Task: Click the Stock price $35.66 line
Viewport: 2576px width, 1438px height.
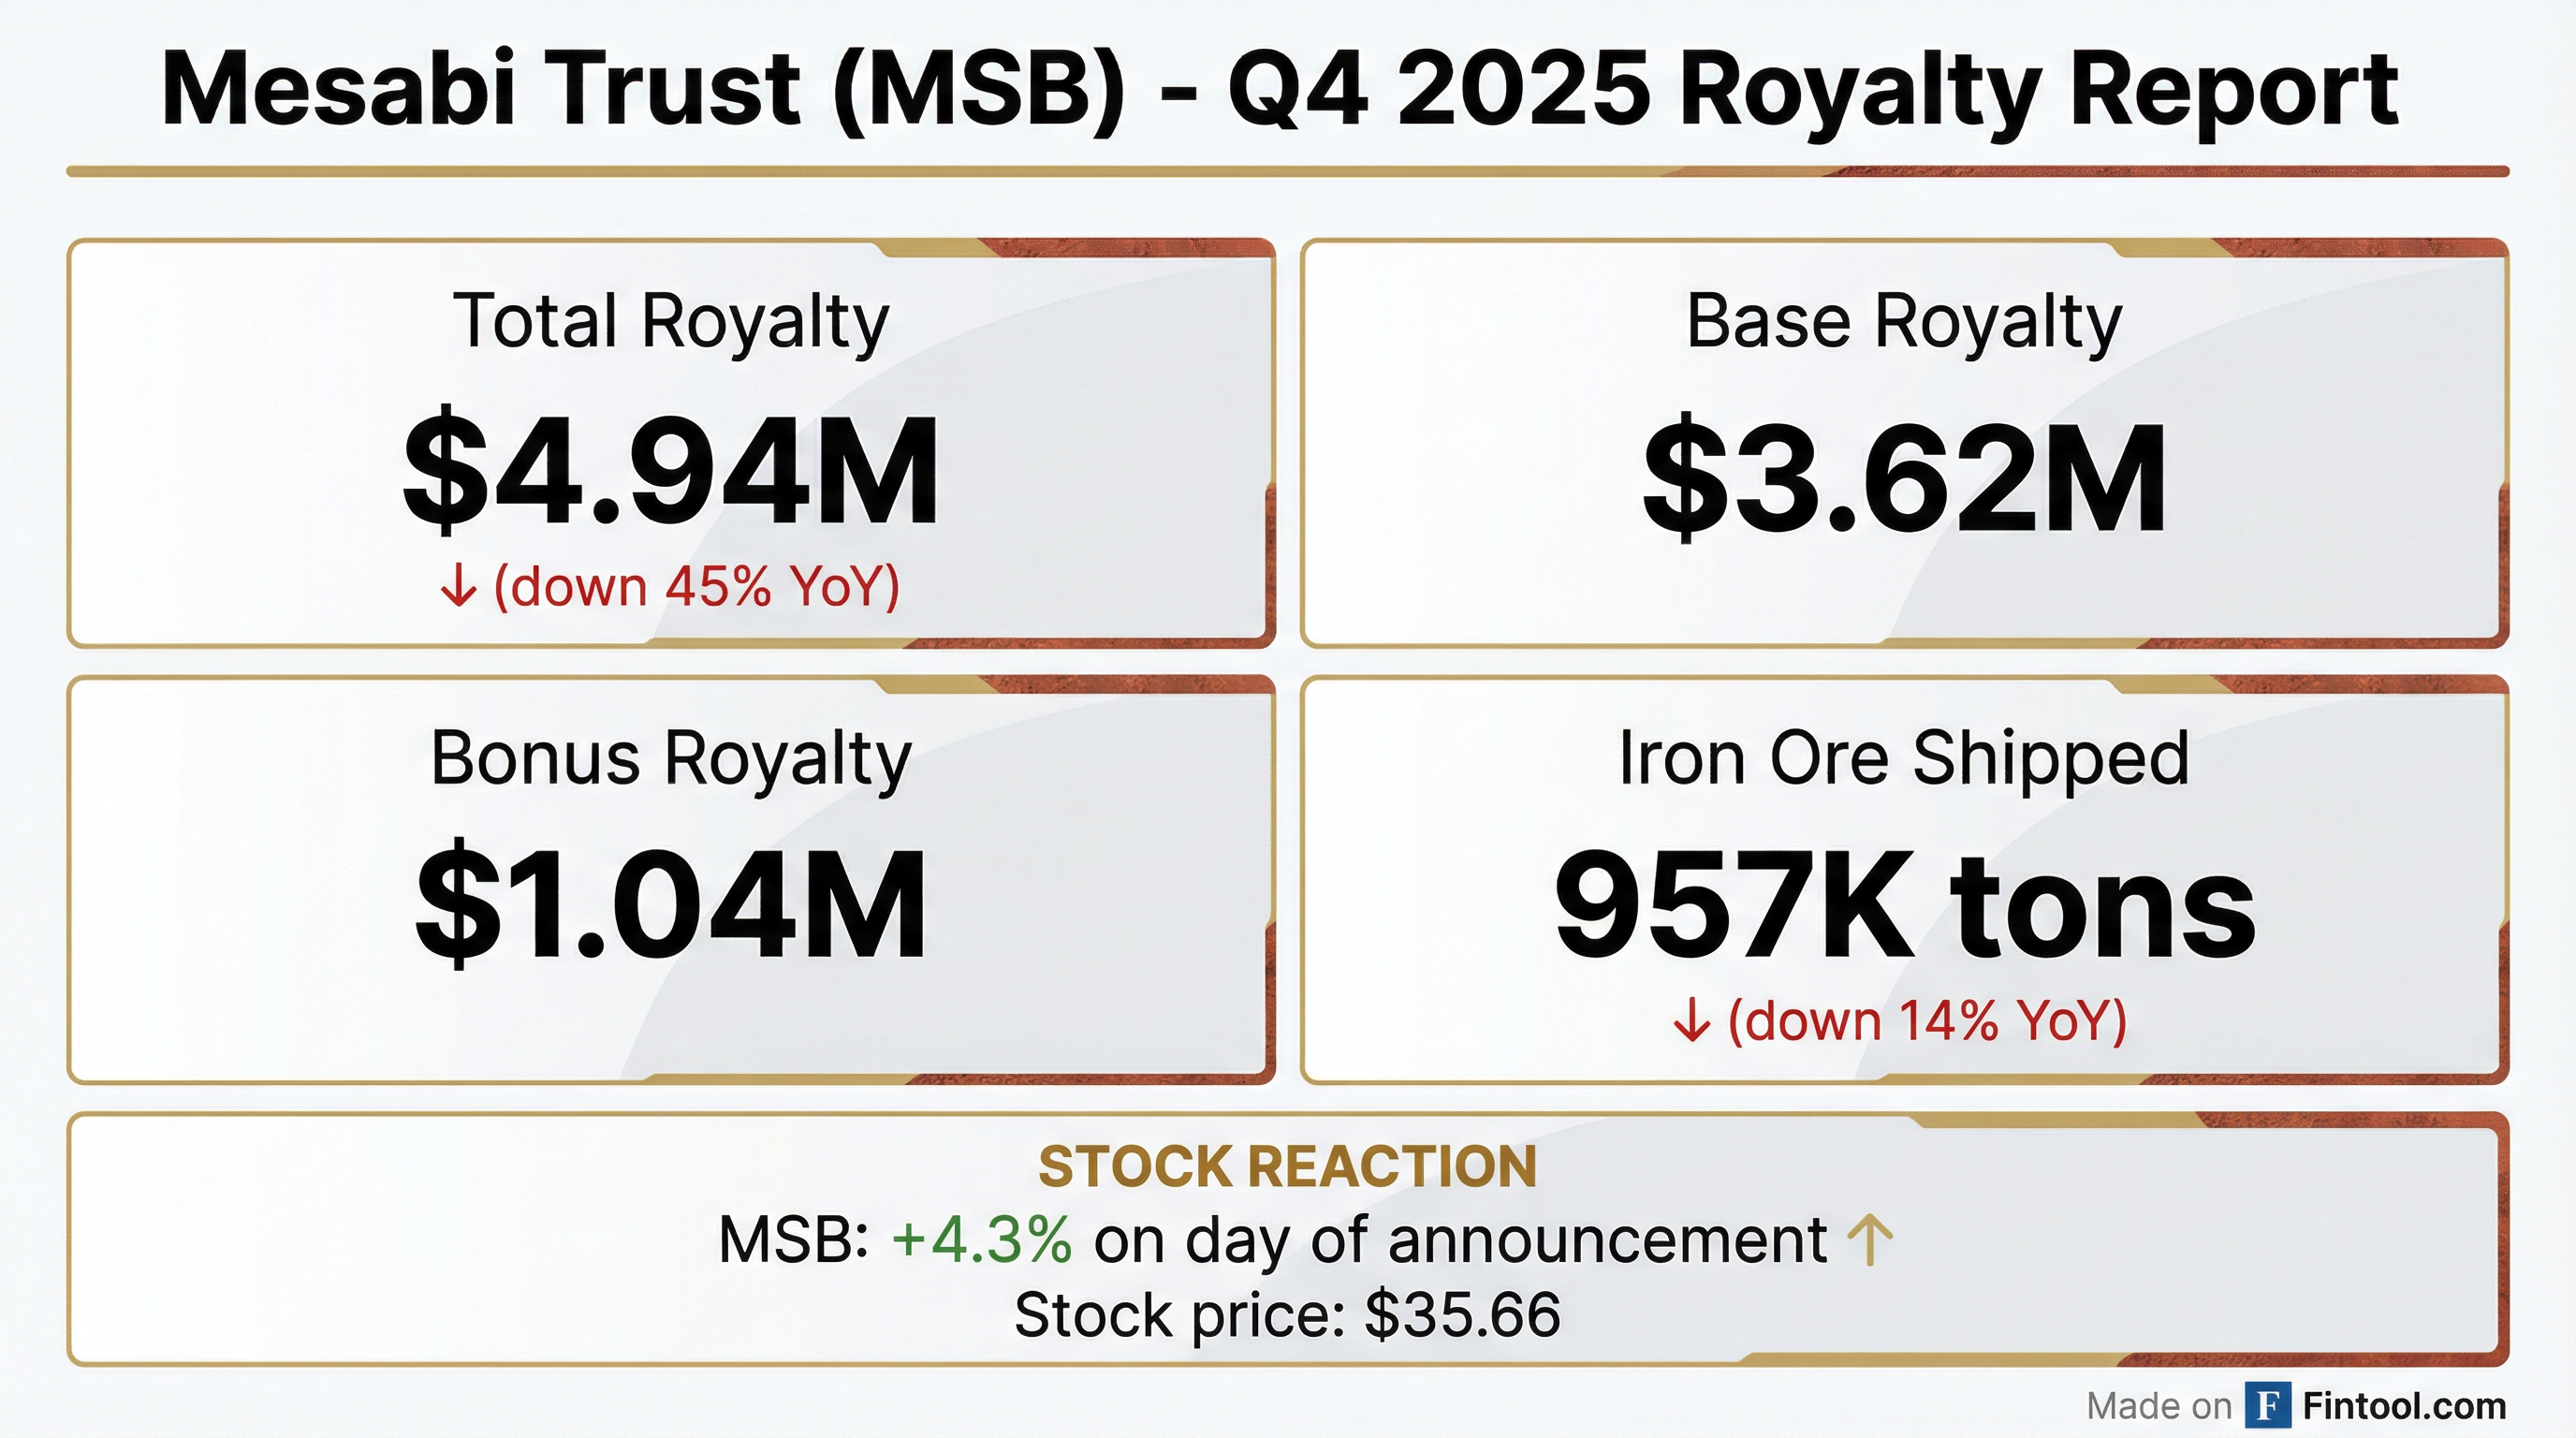Action: coord(1287,1314)
